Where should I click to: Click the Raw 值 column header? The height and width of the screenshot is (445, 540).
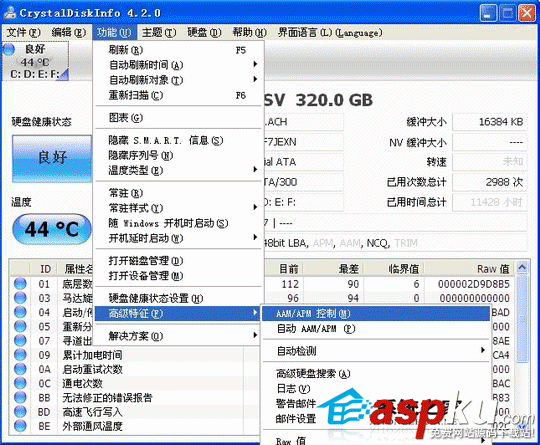click(x=469, y=269)
